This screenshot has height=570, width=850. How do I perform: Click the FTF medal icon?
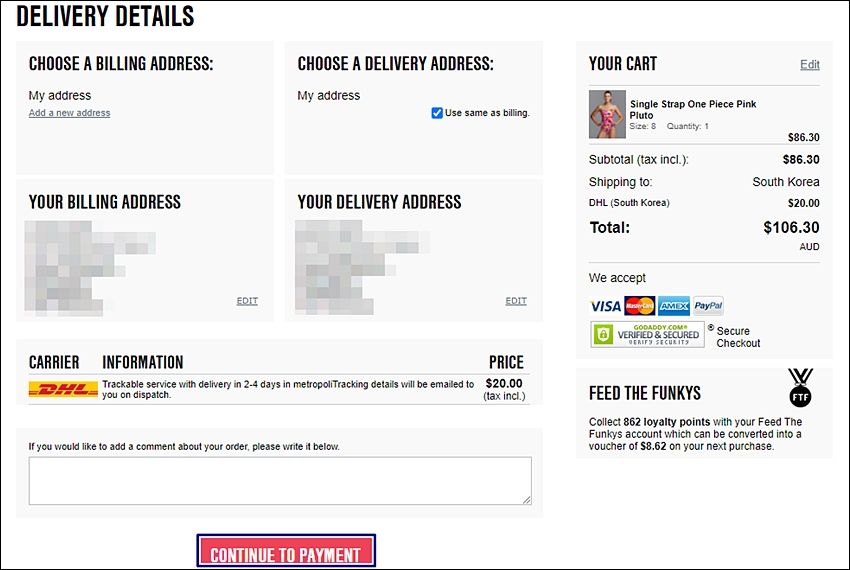tap(800, 387)
